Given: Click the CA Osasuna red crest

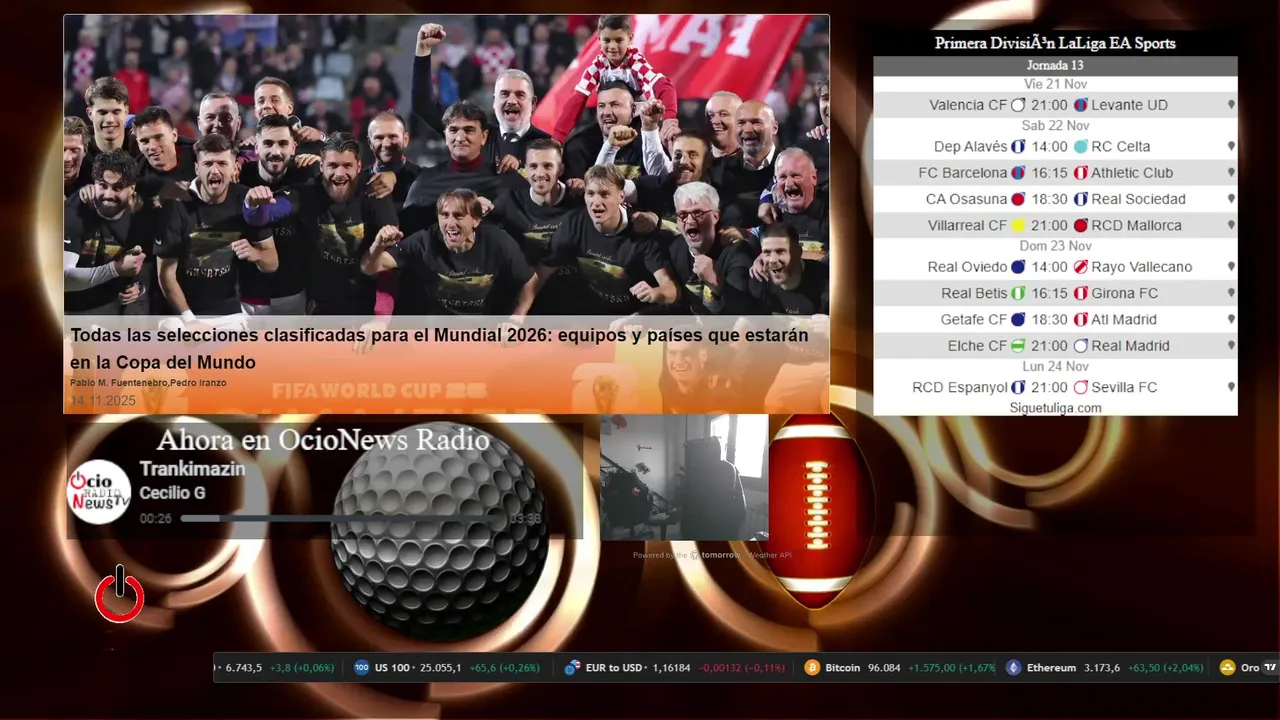Looking at the screenshot, I should pyautogui.click(x=1018, y=199).
